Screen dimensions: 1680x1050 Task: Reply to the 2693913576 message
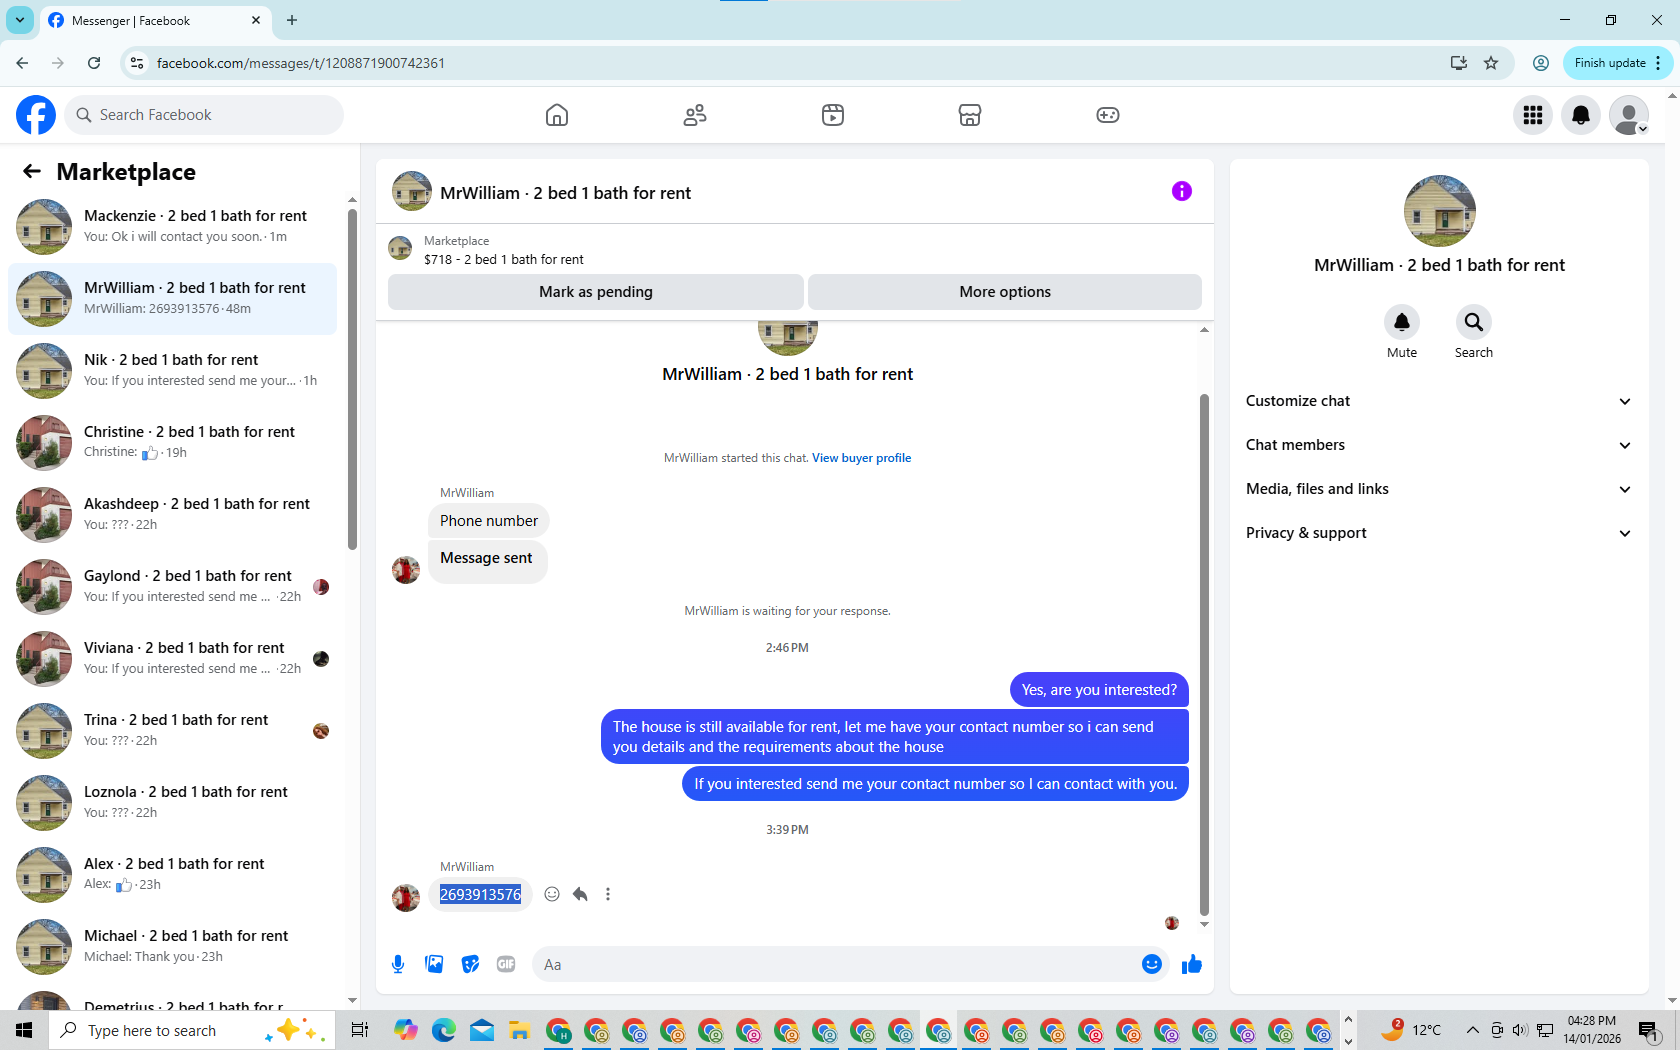click(580, 894)
